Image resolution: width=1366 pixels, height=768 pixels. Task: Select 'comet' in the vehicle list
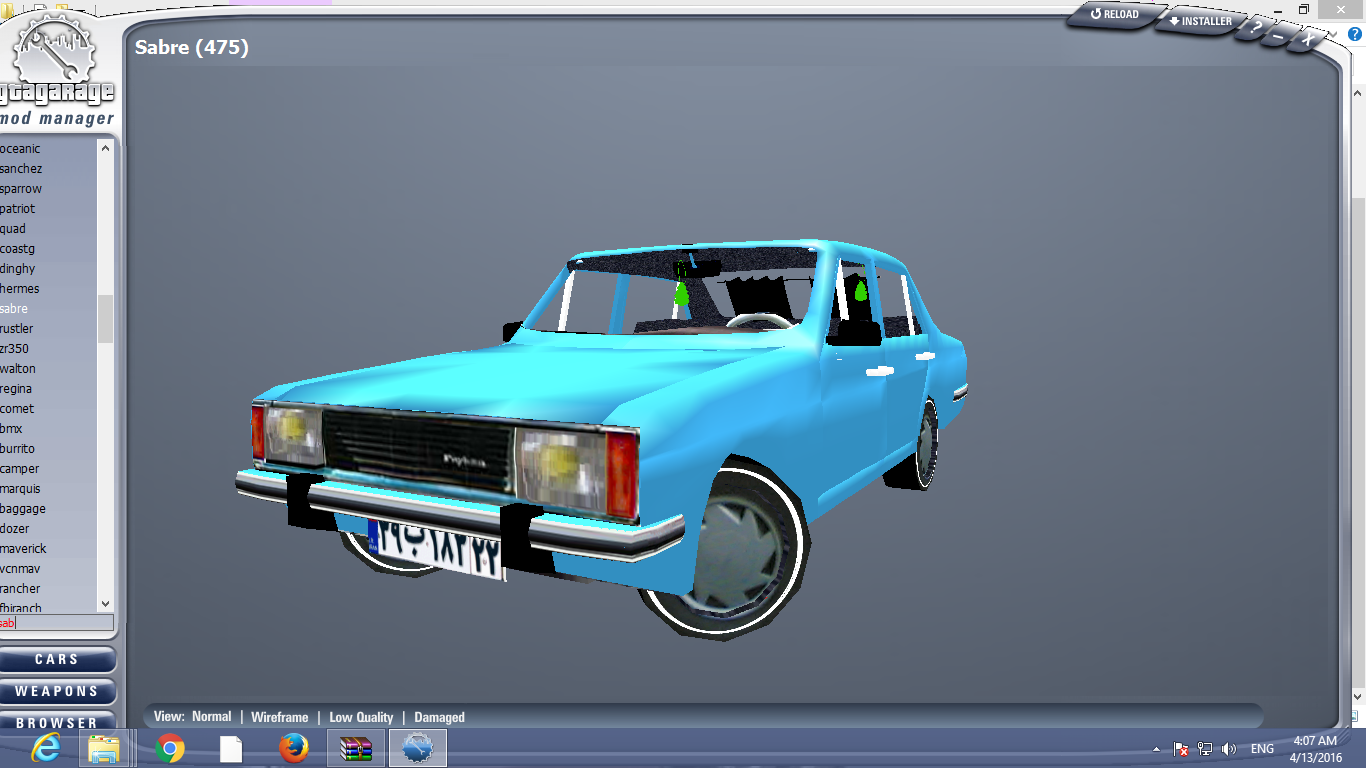point(17,409)
